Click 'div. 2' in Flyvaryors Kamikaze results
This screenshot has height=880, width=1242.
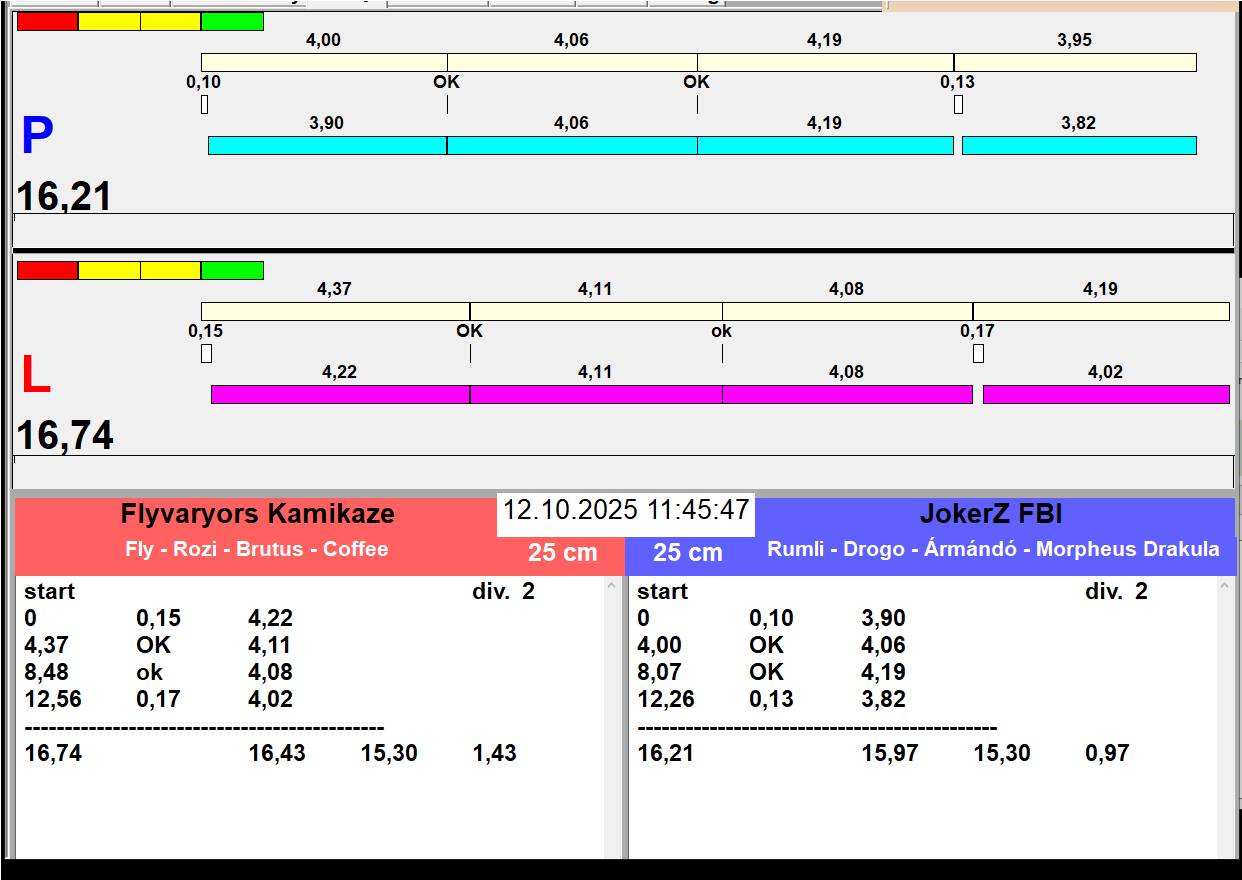click(503, 592)
